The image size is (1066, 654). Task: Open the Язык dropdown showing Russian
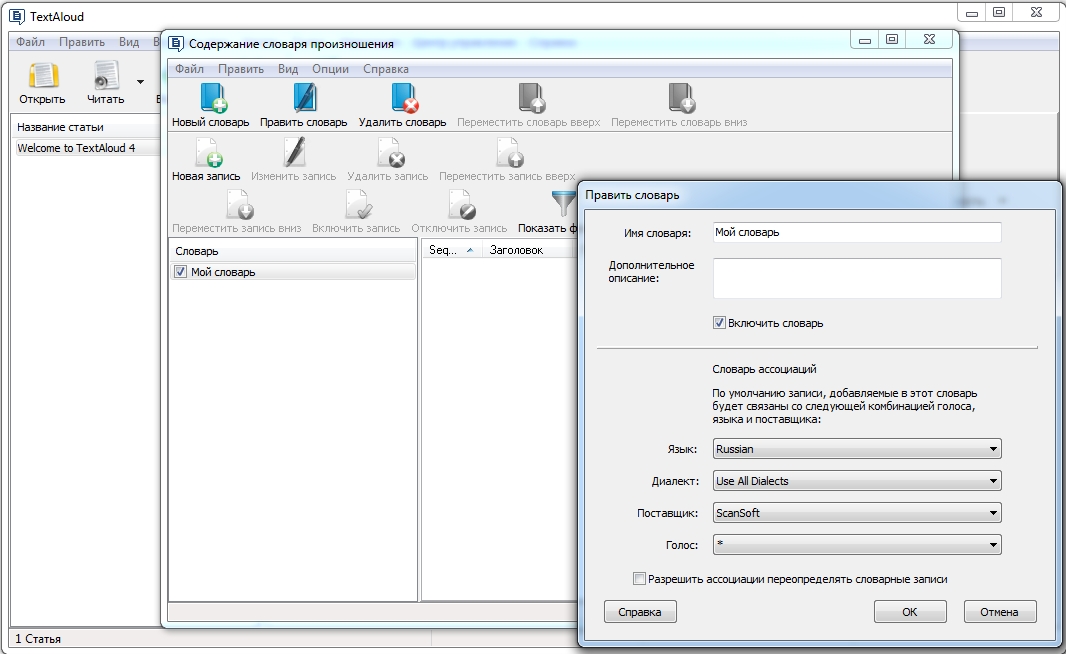[857, 449]
